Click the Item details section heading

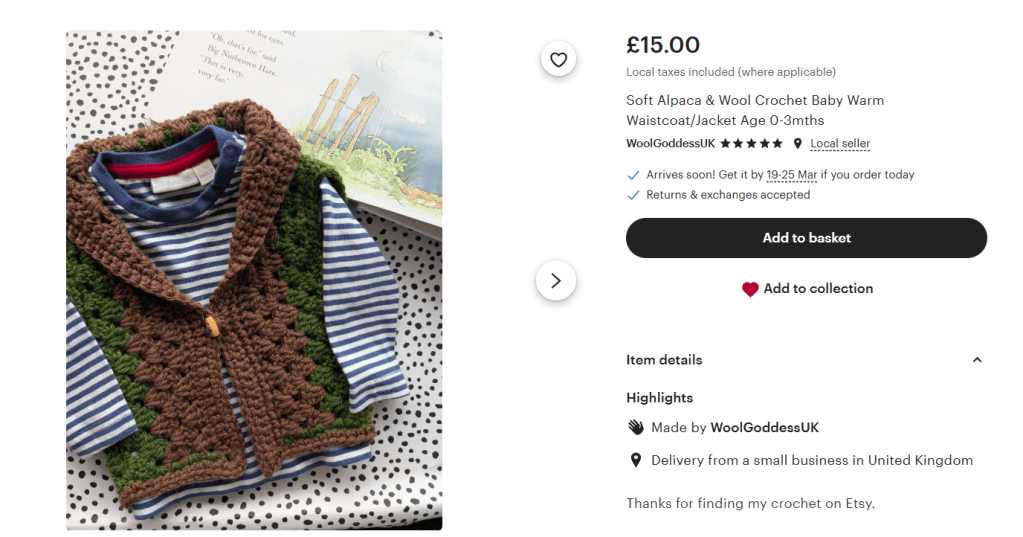point(664,360)
